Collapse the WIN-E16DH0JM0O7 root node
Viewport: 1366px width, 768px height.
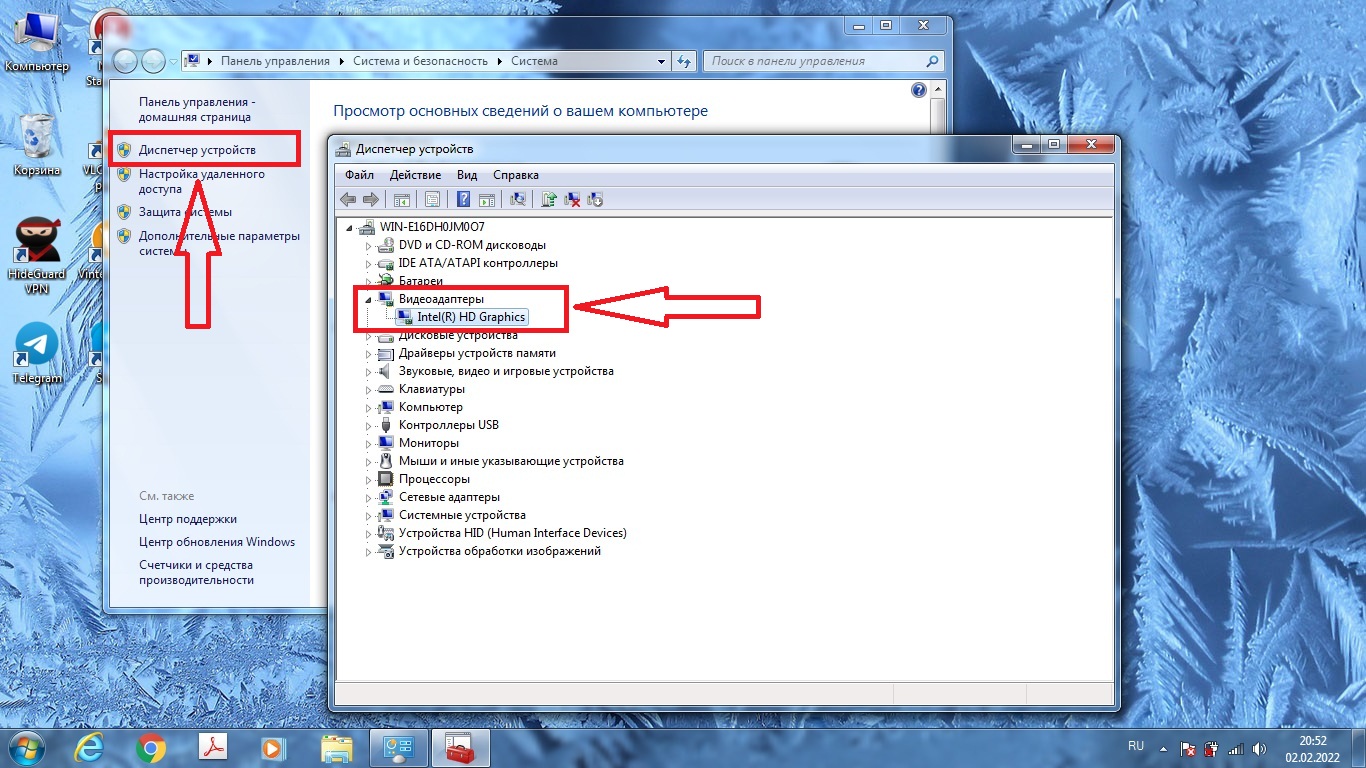pos(349,227)
